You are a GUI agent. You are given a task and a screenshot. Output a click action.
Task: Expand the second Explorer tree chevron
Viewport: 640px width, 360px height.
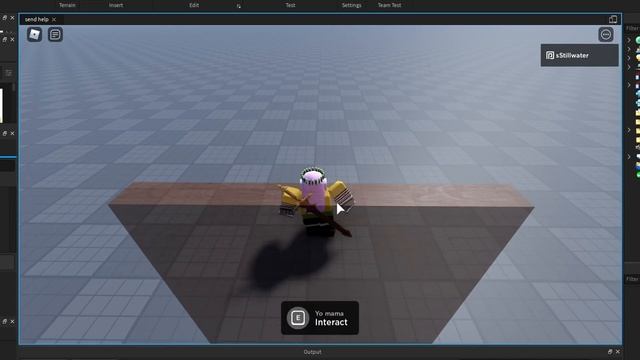[x=629, y=49]
